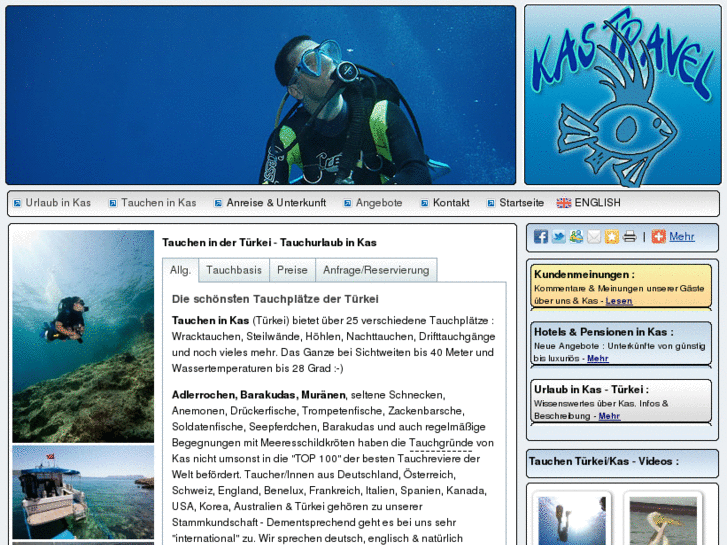Click the Messenger share icon

[x=576, y=237]
